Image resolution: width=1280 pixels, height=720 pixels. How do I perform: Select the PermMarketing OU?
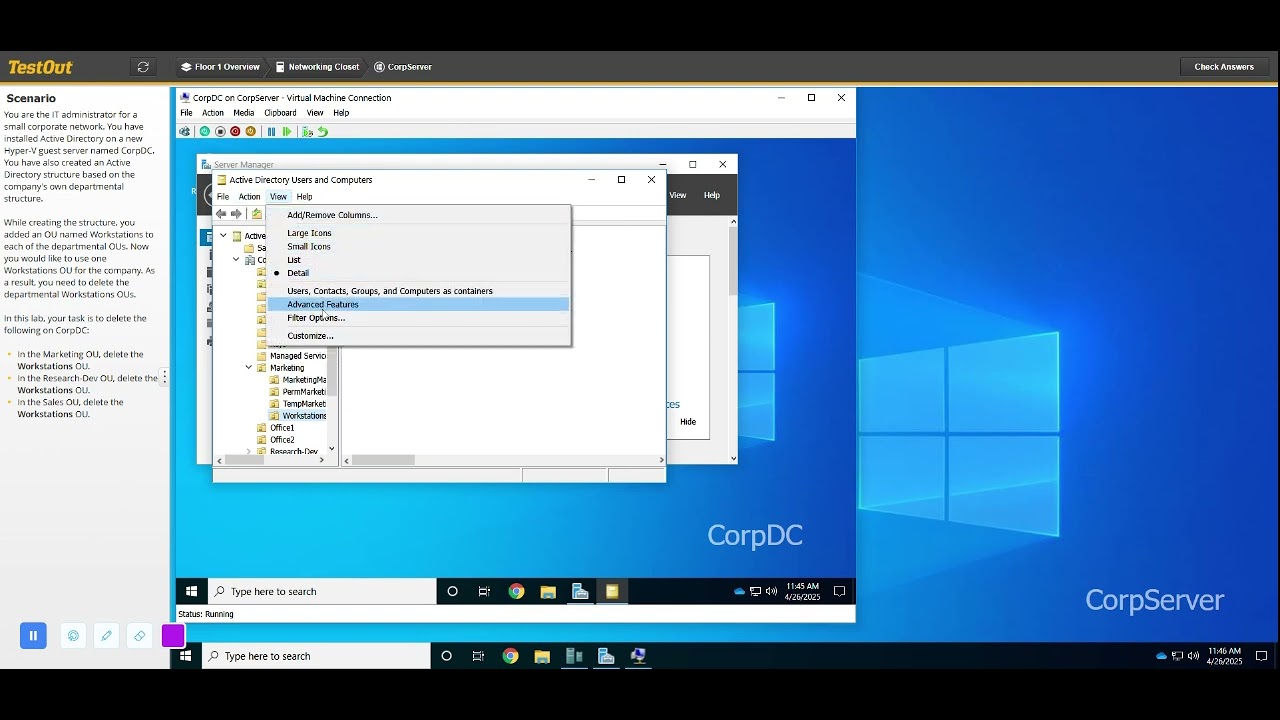tap(304, 392)
